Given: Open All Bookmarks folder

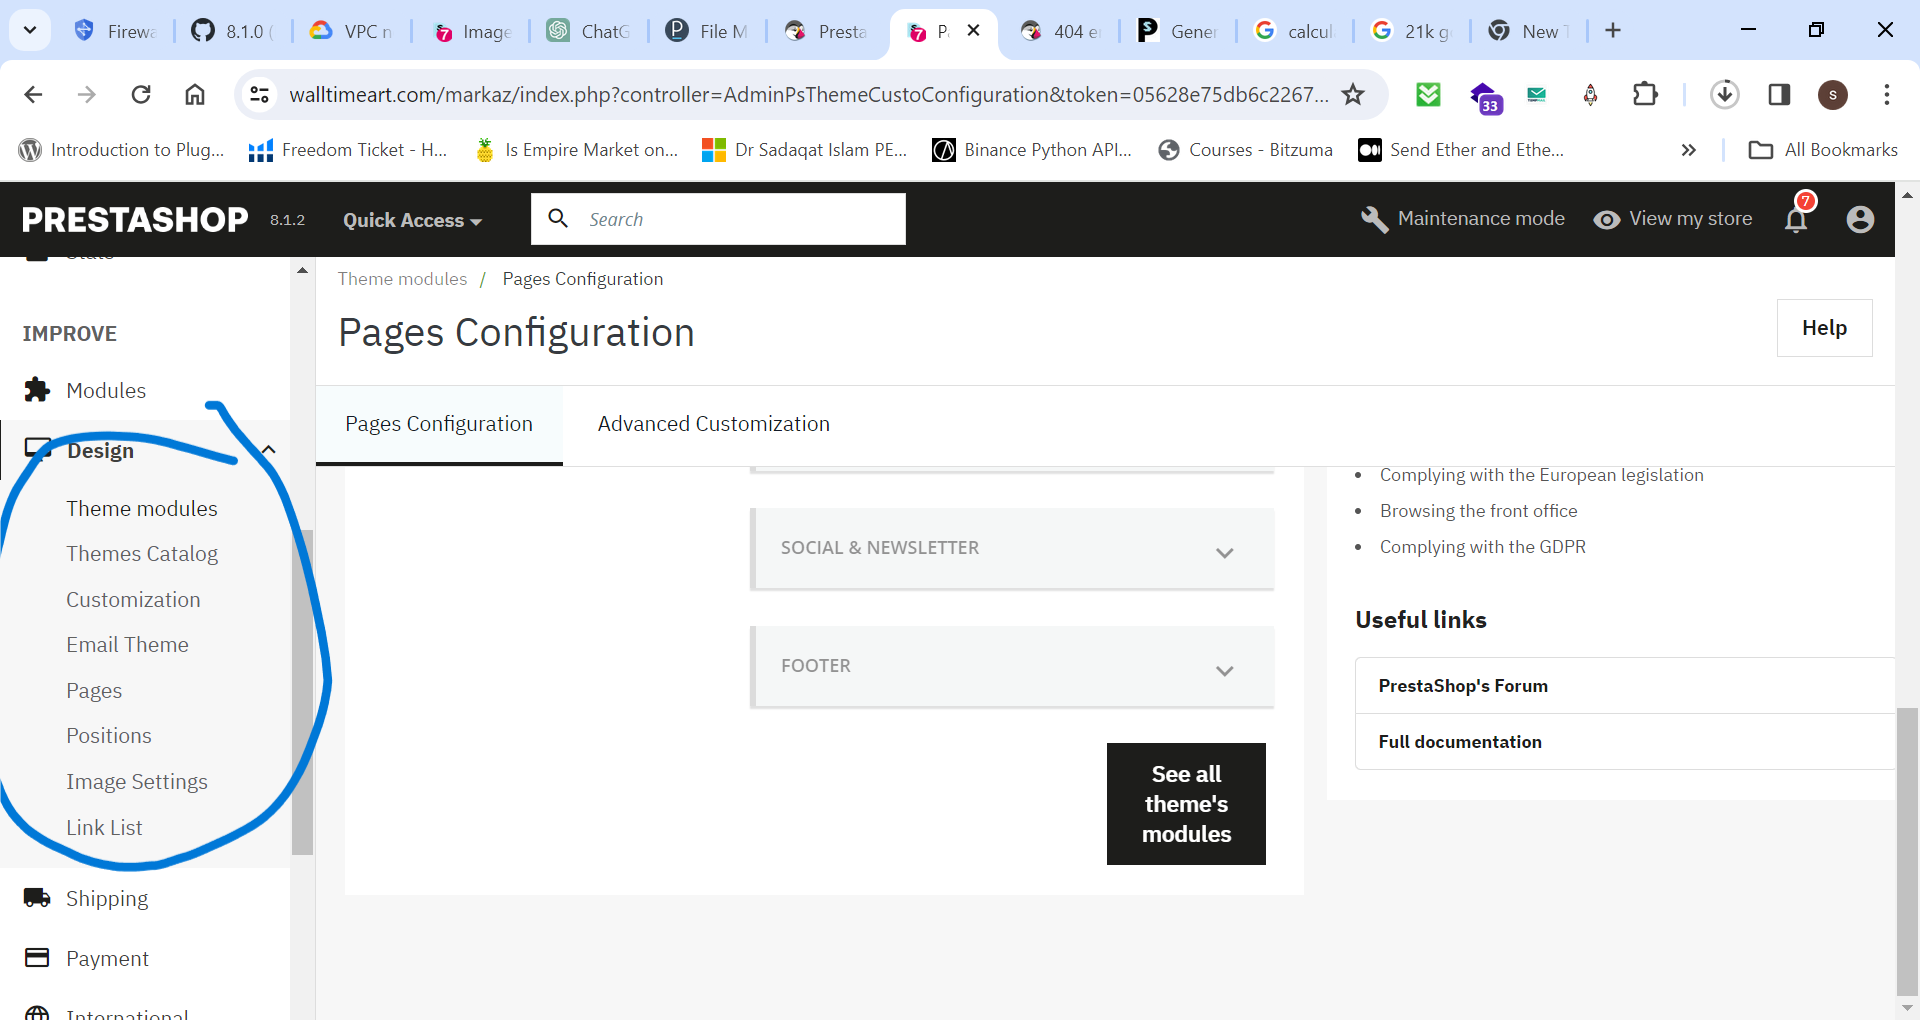Looking at the screenshot, I should coord(1823,150).
